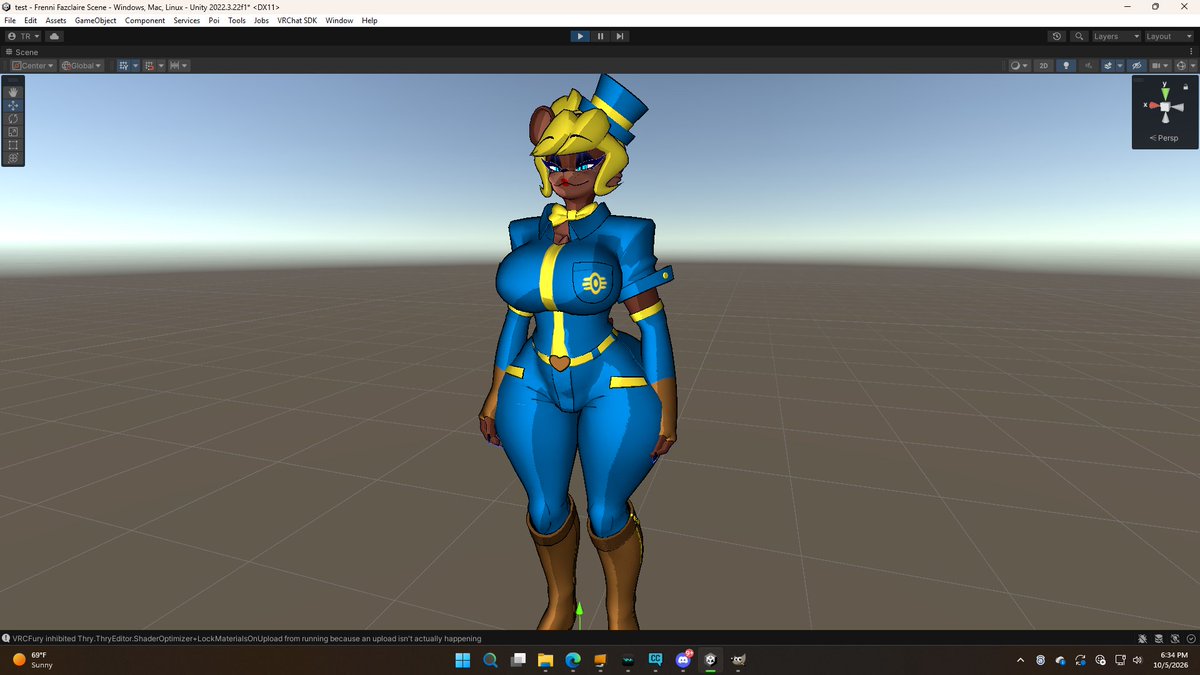Open Microsoft Edge from the taskbar
The image size is (1200, 675).
(573, 660)
